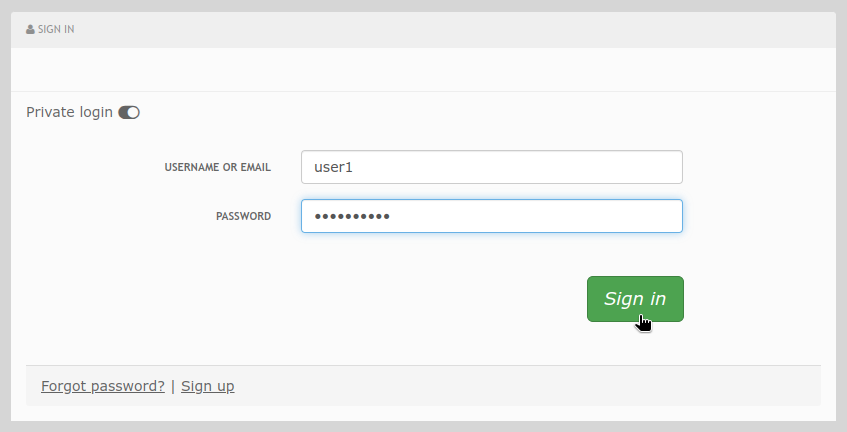Click the green Sign in button
The height and width of the screenshot is (432, 847).
point(635,299)
